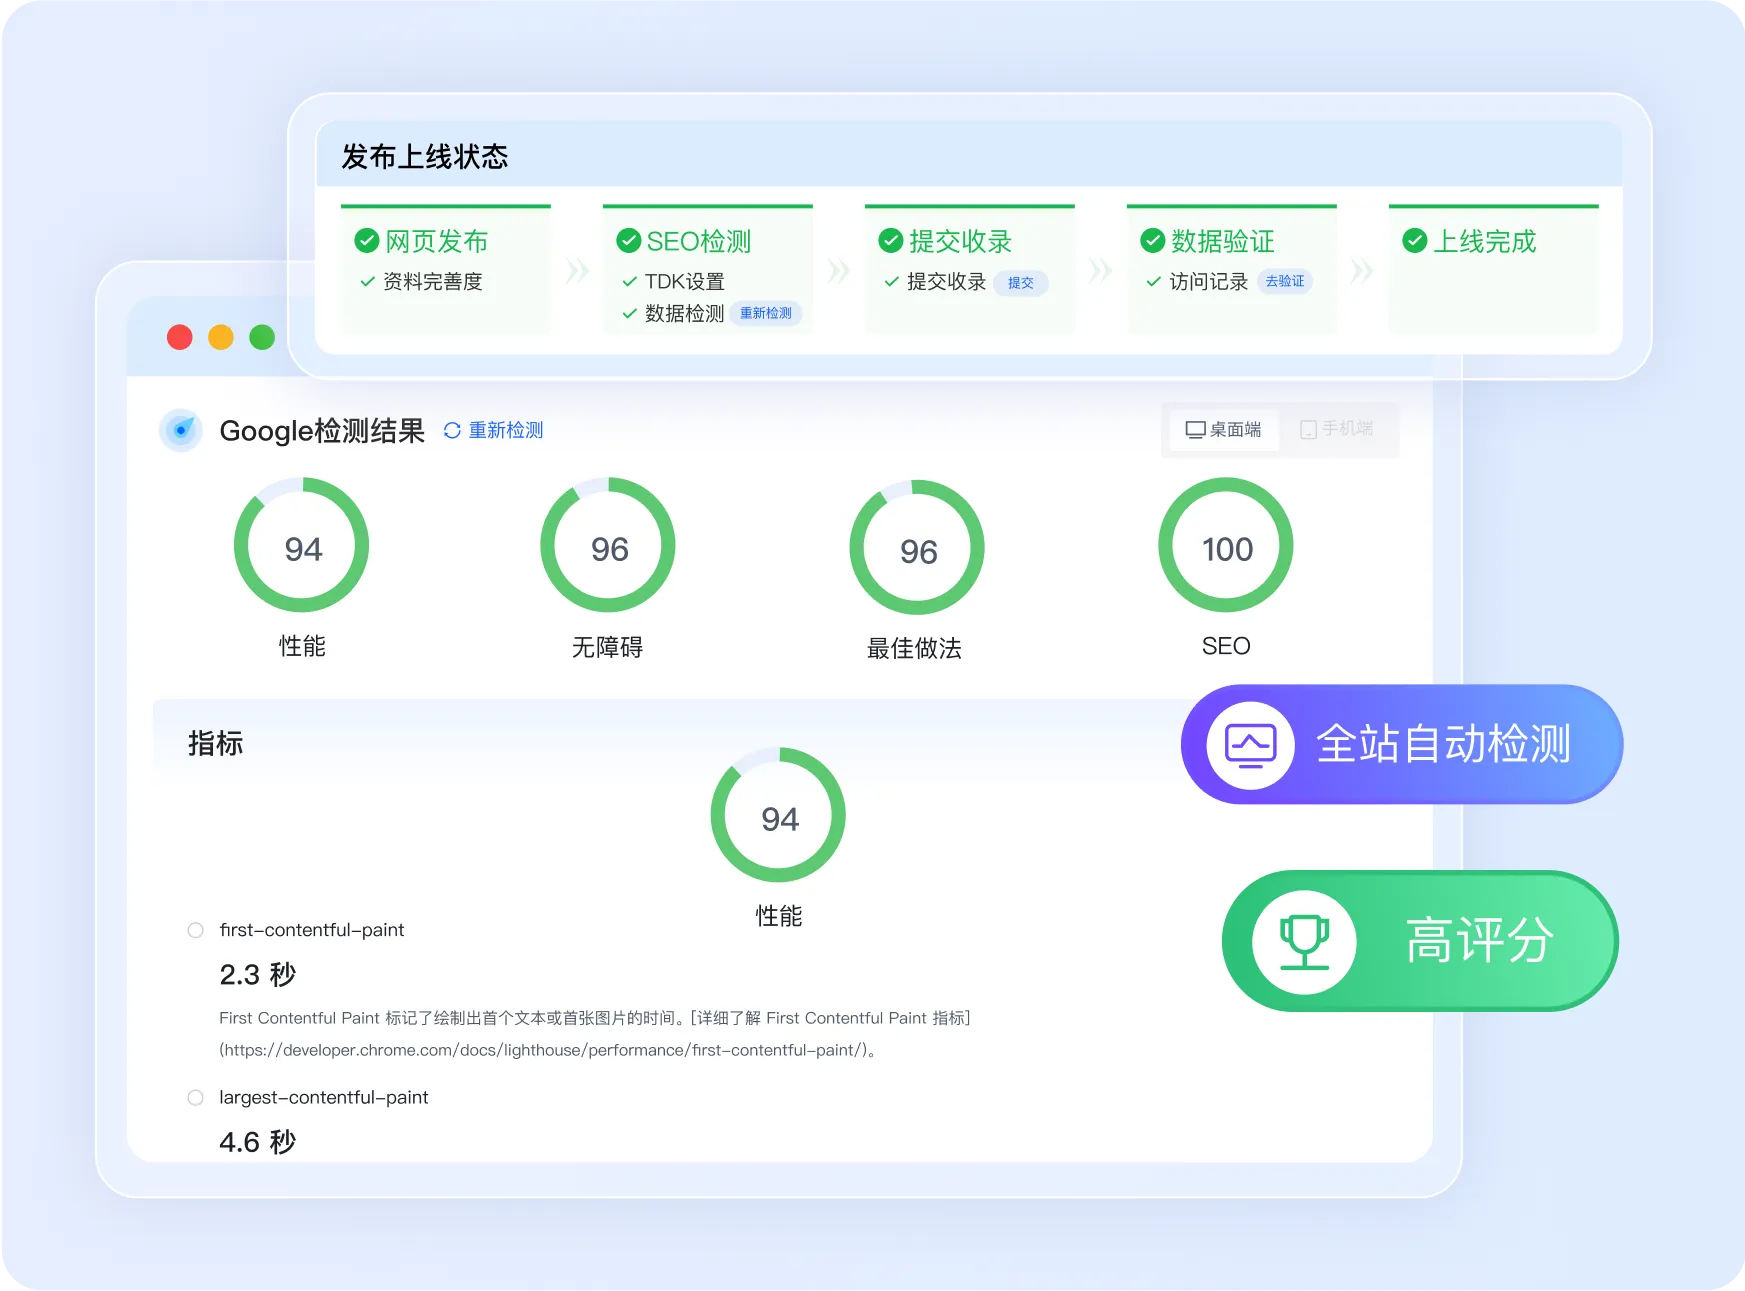
Task: Click the chevron arrows after 提交收录 card
Action: click(x=1100, y=270)
